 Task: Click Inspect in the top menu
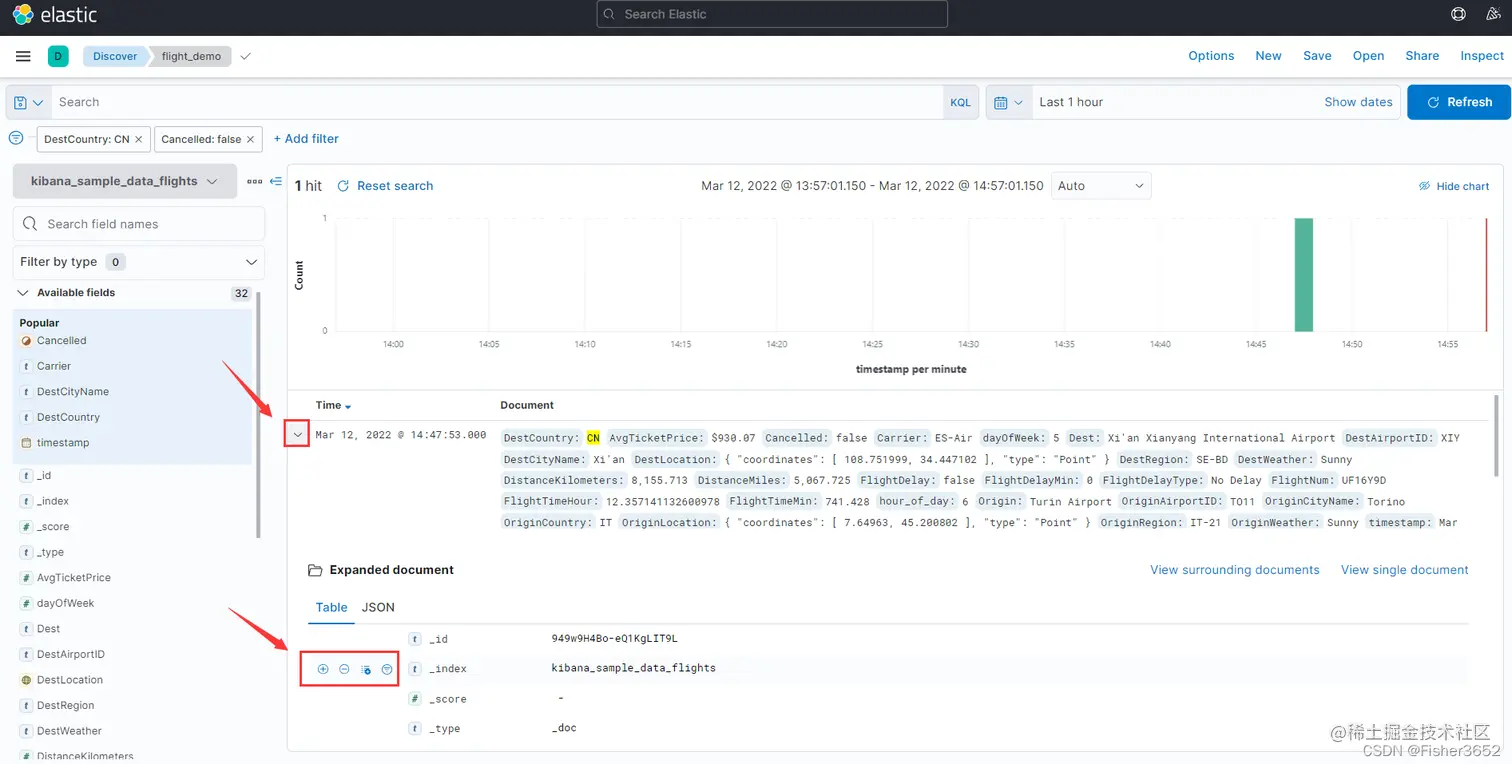[1482, 56]
